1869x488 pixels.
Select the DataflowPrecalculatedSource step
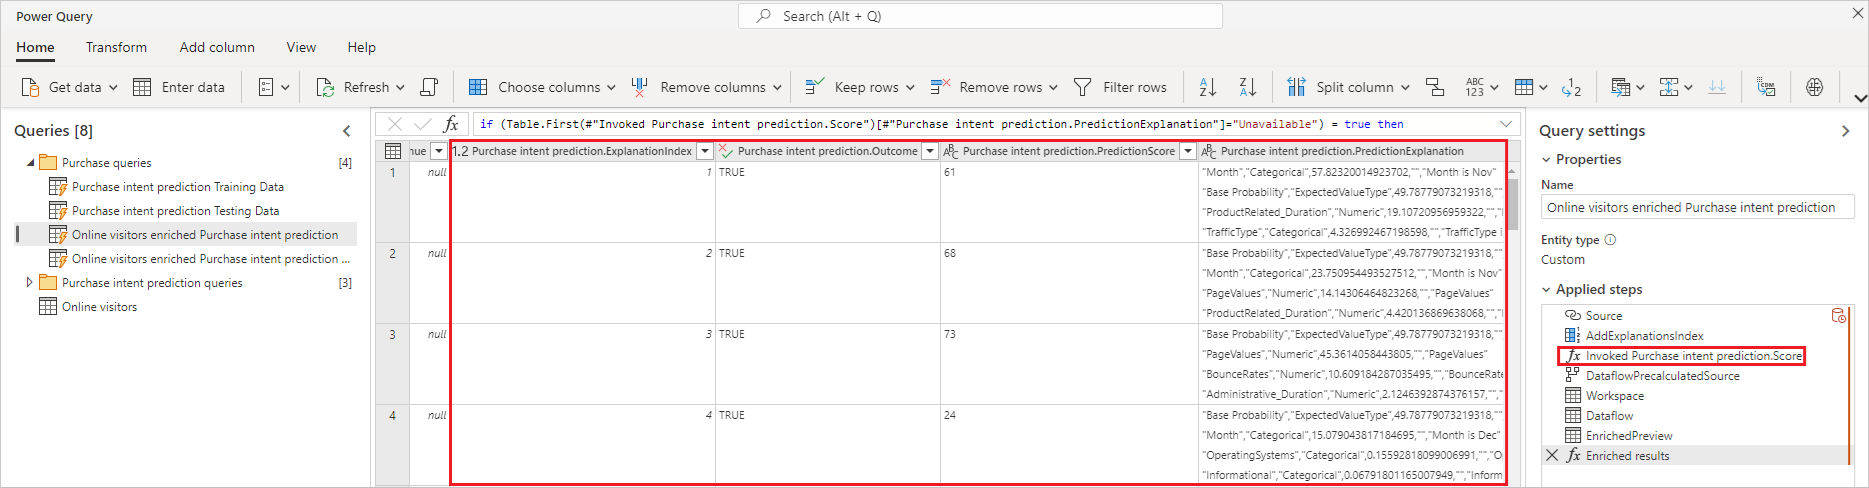(x=1662, y=376)
